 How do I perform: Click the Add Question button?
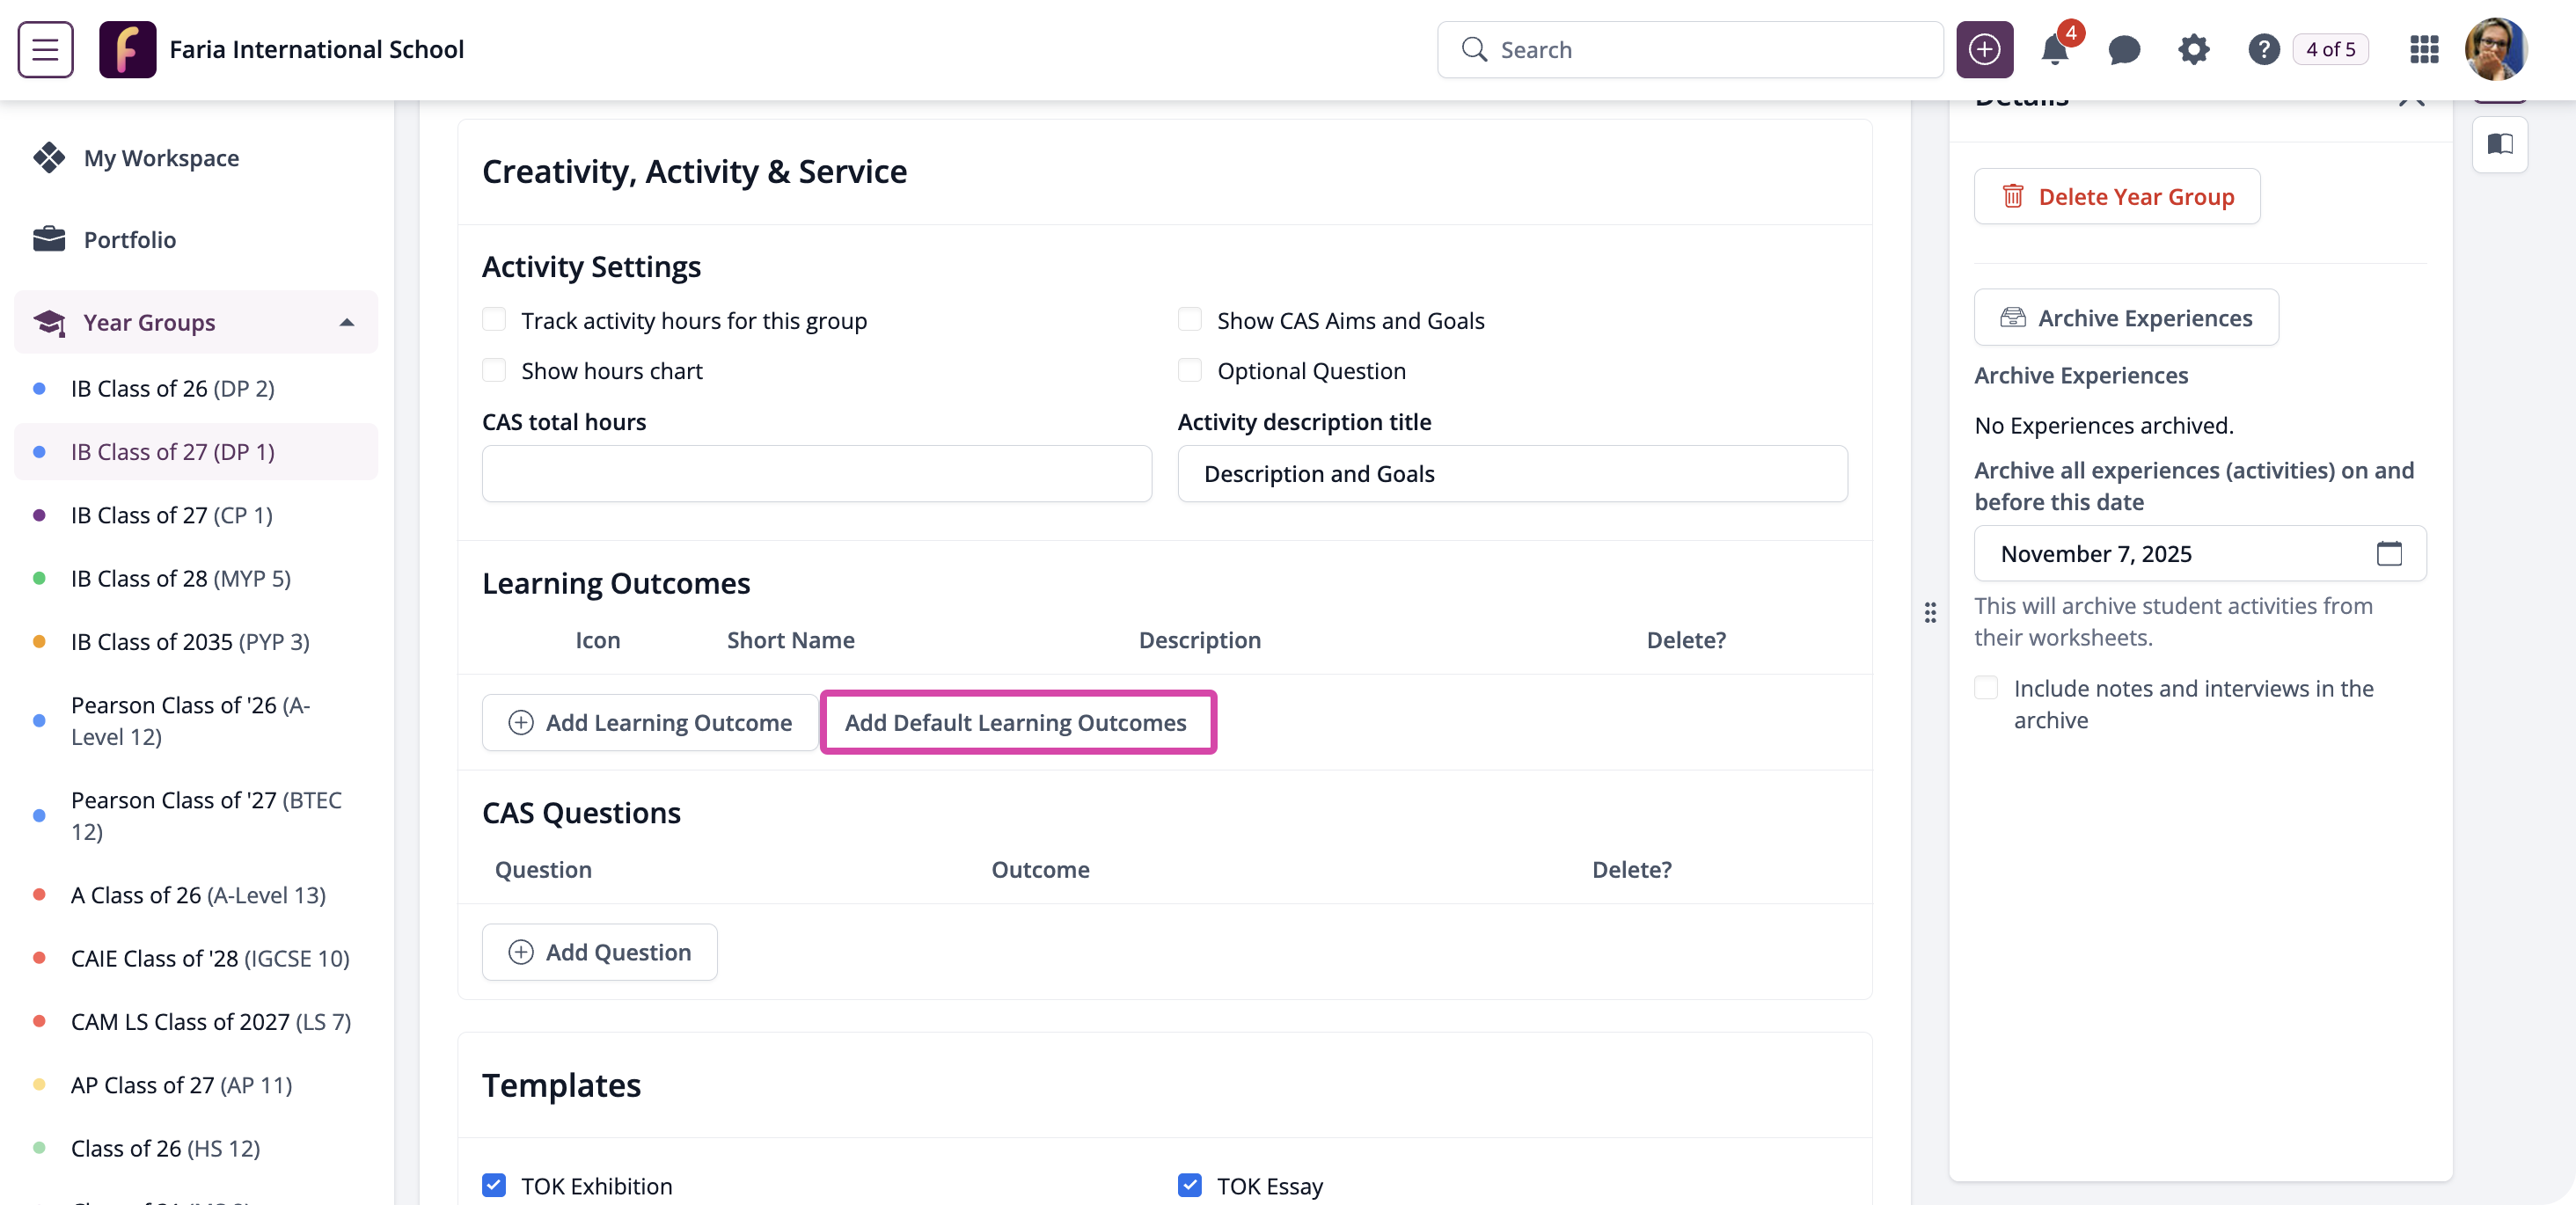click(x=599, y=951)
